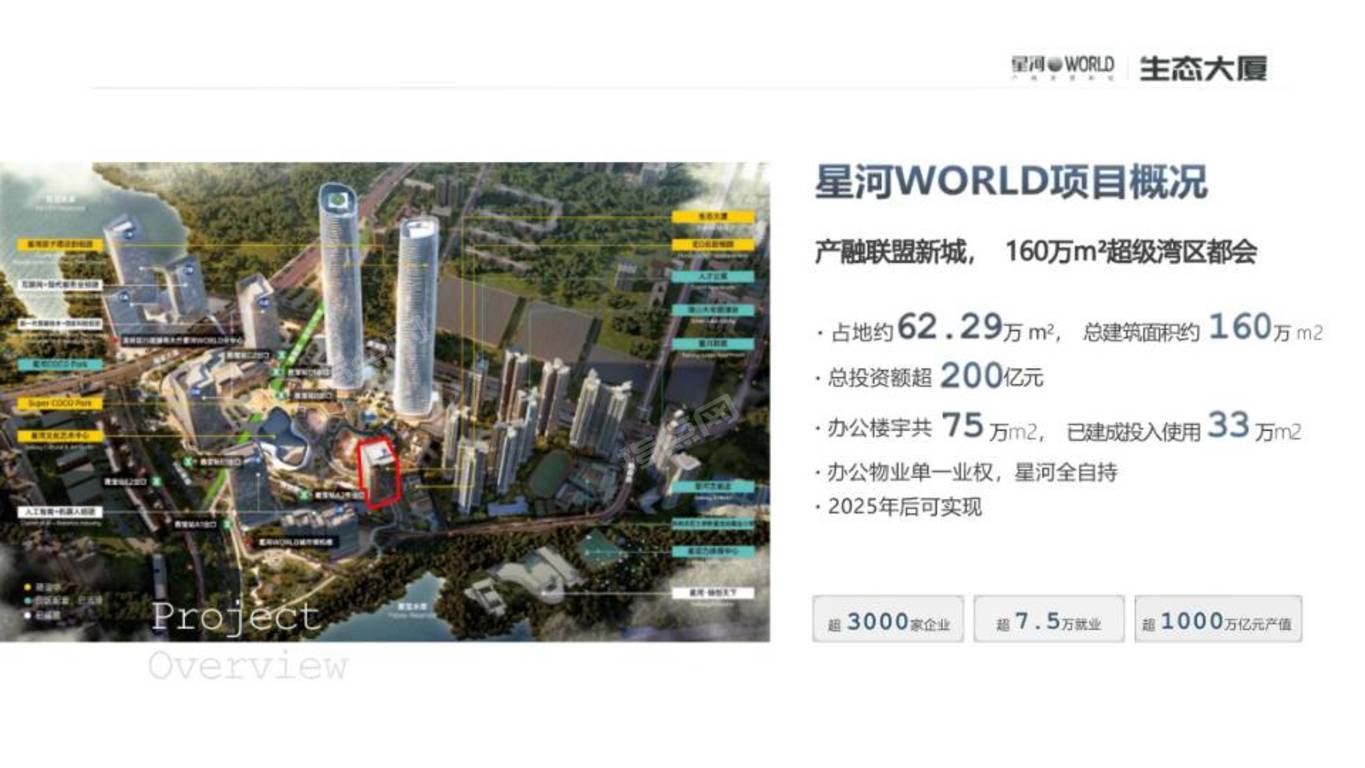The image size is (1365, 768).
Task: Click the yellow dot in the map legend
Action: pyautogui.click(x=26, y=588)
